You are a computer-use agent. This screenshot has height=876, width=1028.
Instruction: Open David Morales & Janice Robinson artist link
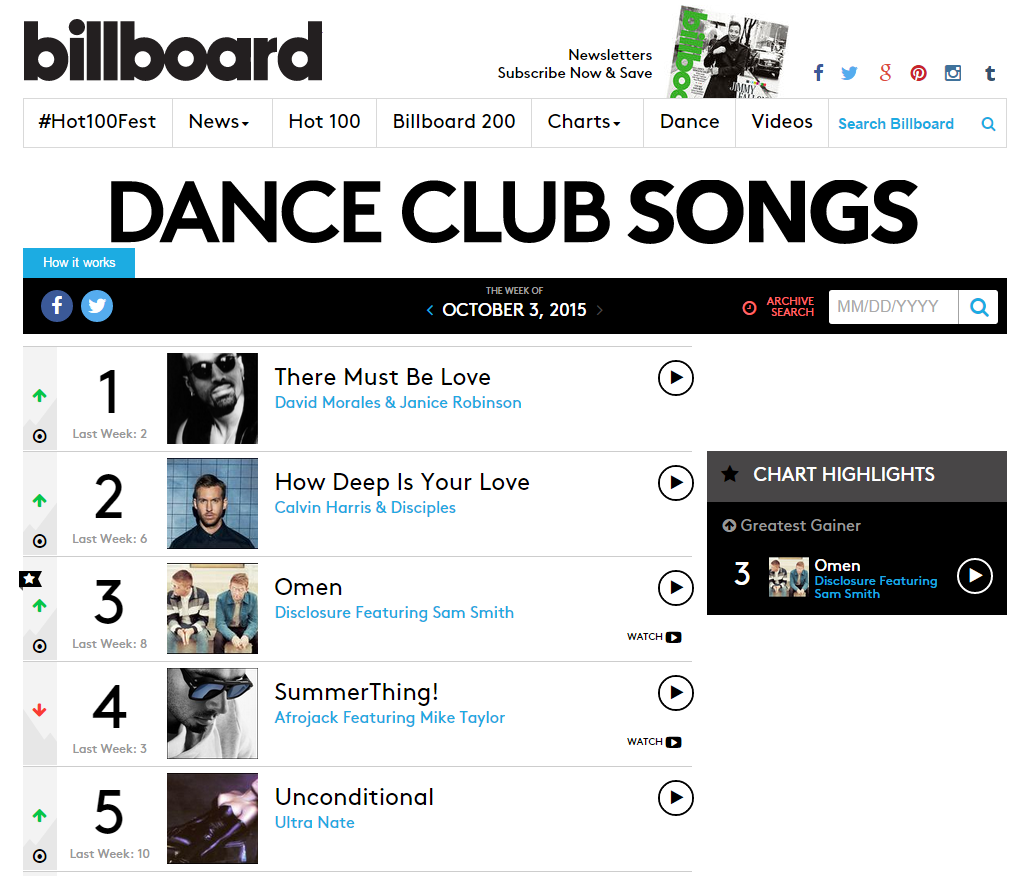click(x=398, y=403)
